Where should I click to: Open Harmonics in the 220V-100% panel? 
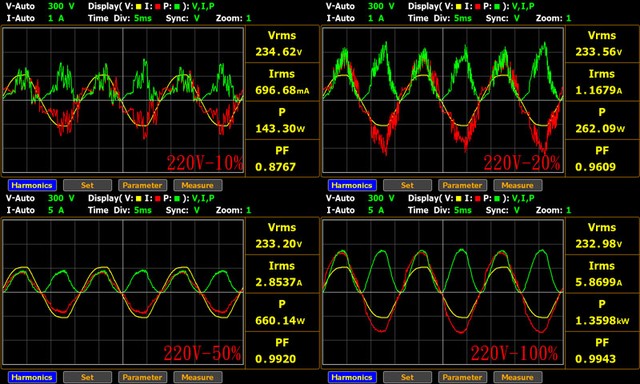(352, 377)
